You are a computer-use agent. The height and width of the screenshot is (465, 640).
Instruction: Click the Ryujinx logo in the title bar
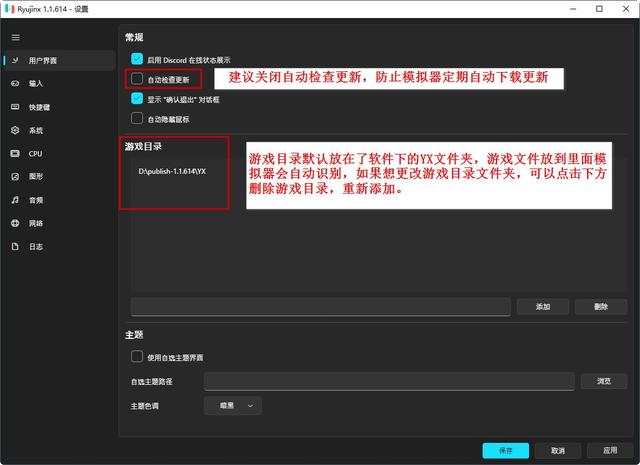pos(9,9)
